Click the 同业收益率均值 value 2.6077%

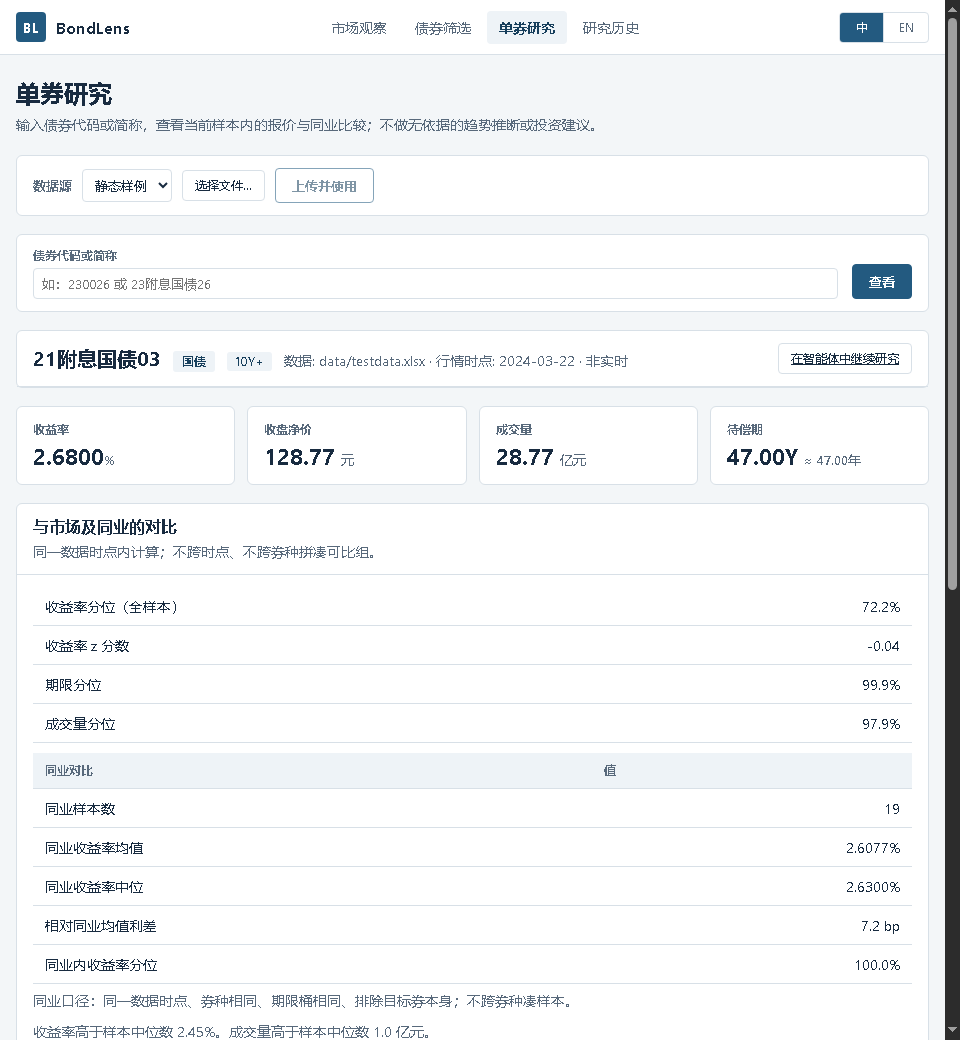pos(872,848)
